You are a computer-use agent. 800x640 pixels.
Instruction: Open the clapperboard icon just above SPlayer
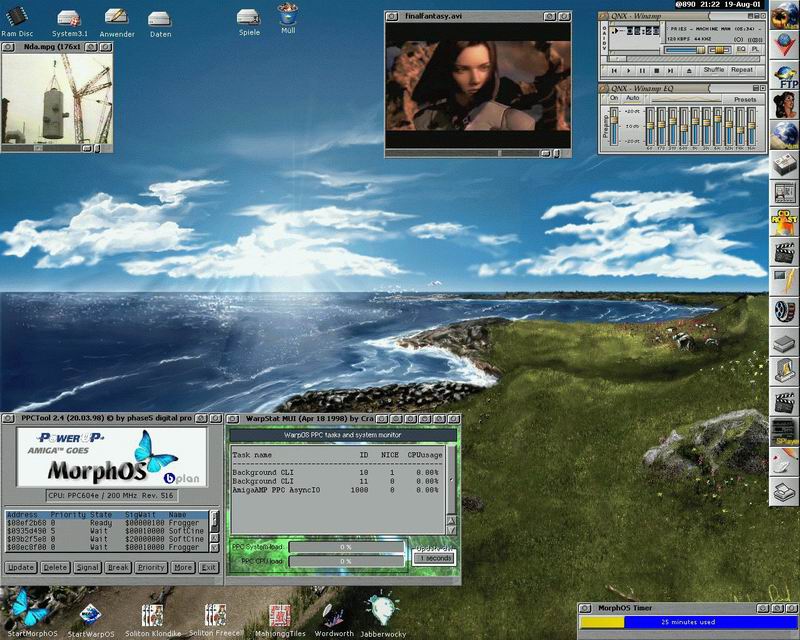click(784, 401)
